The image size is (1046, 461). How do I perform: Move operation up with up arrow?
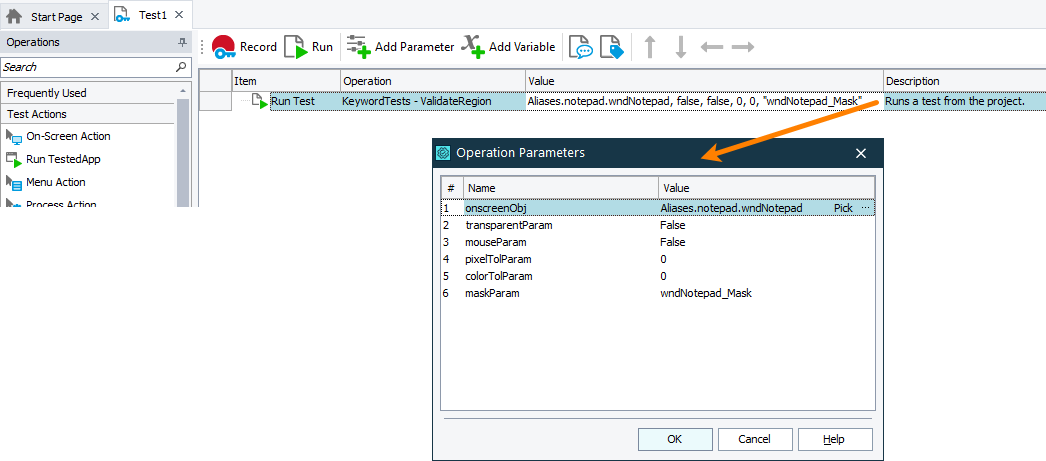[x=650, y=47]
